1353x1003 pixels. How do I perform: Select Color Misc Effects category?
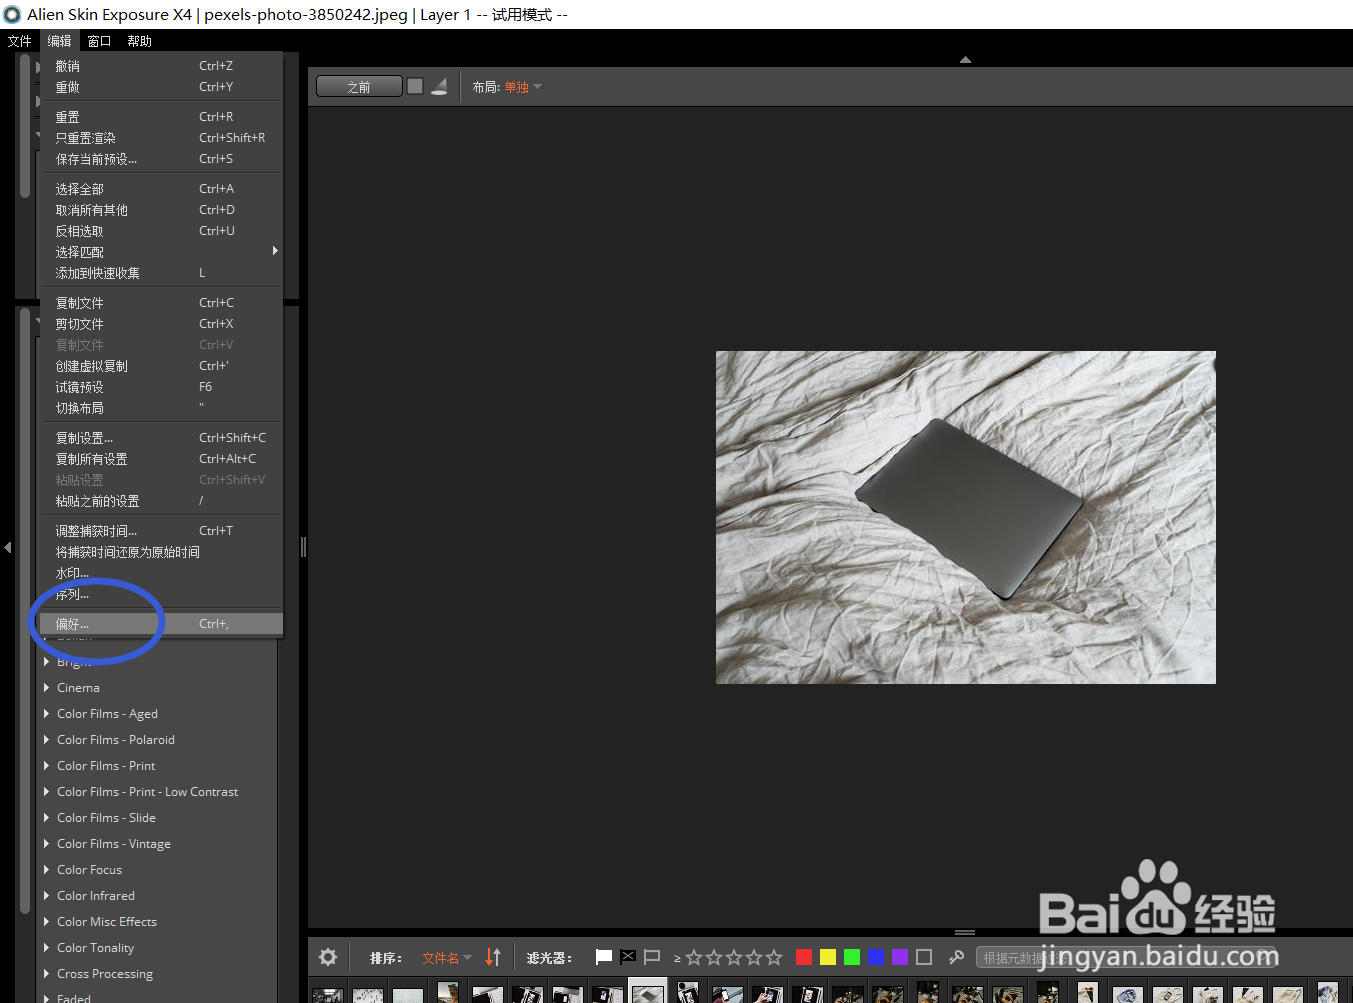(107, 922)
